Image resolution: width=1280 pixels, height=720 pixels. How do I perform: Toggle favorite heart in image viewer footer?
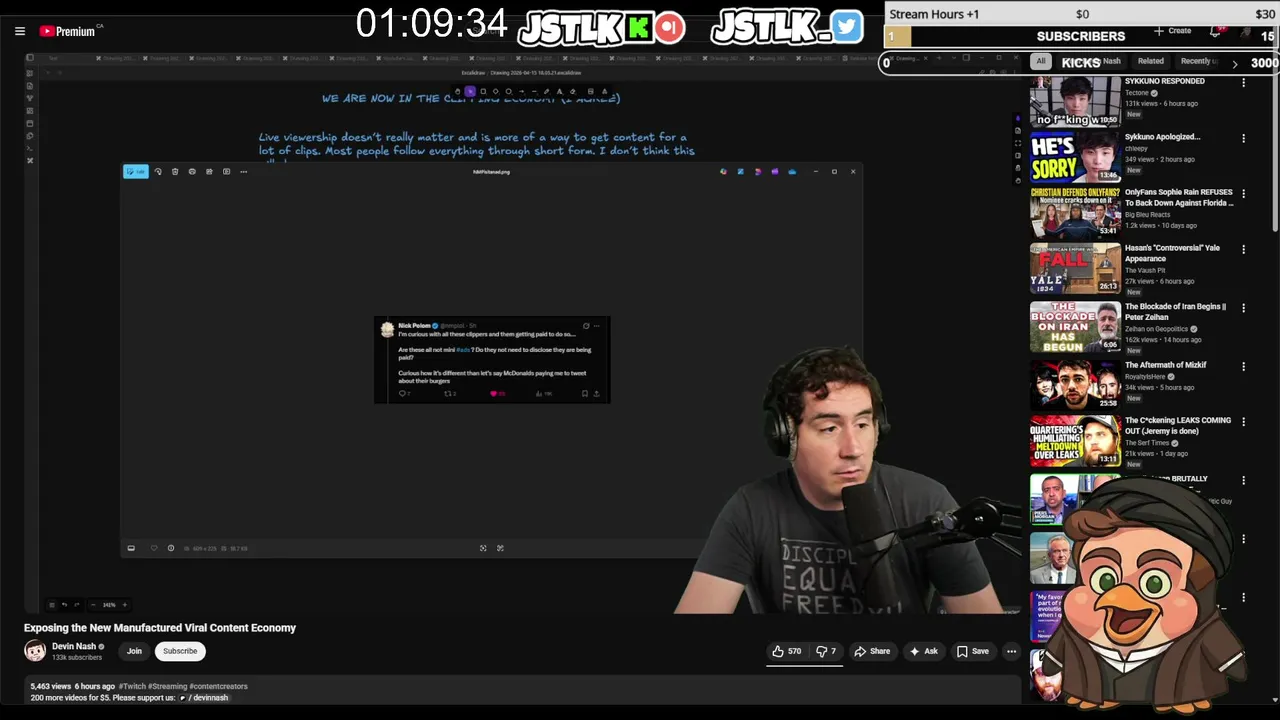[x=154, y=548]
